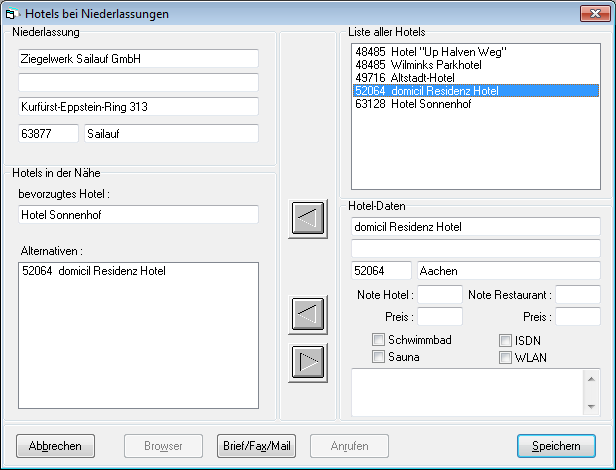Select Hotel "Up Halven Weg" in the hotel list
This screenshot has width=616, height=470.
[433, 52]
